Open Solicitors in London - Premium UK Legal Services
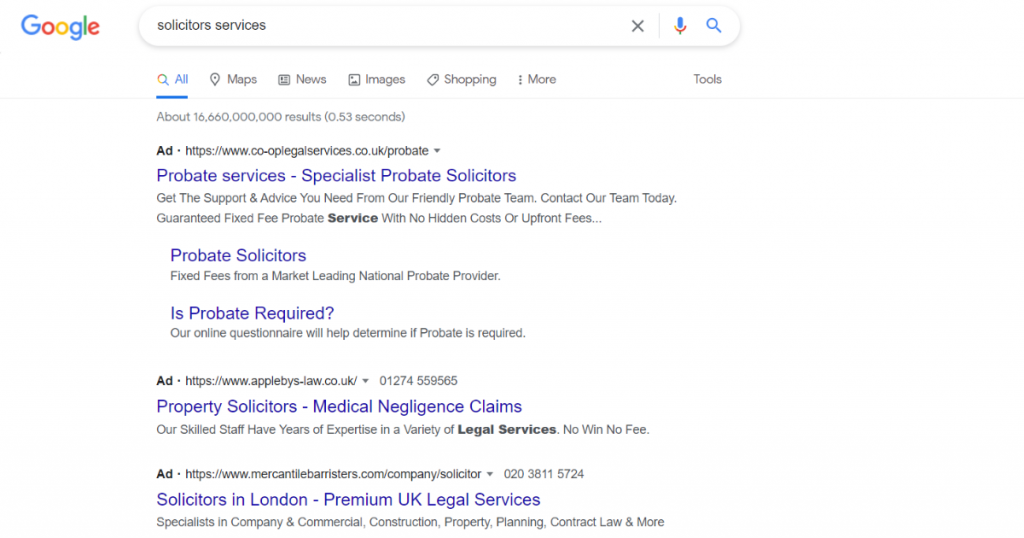Viewport: 1024px width, 538px height. point(348,499)
